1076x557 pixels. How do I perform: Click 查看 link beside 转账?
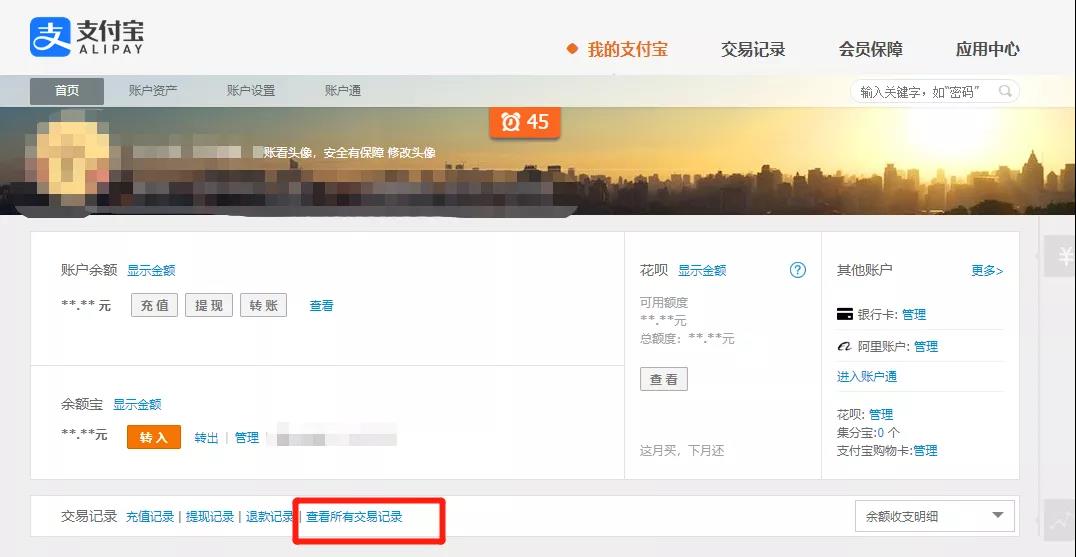[321, 305]
